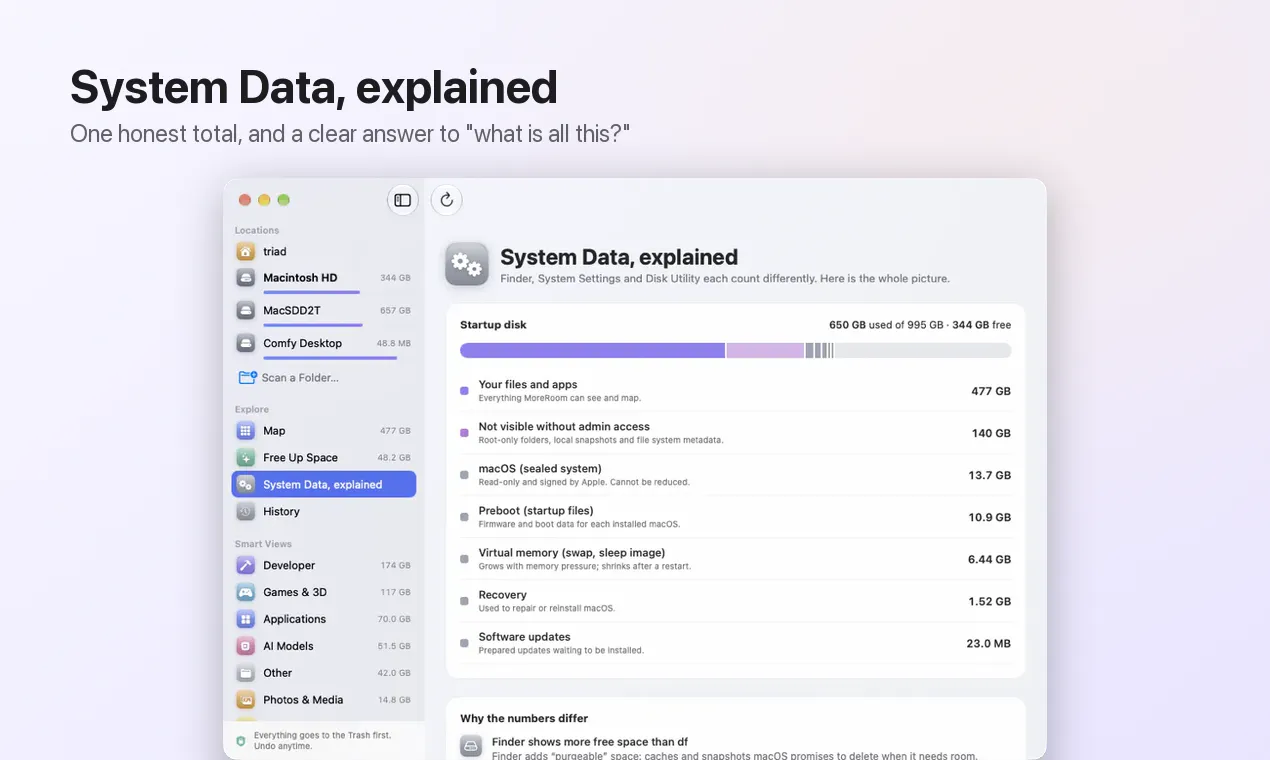Open the triad home location

(x=324, y=252)
